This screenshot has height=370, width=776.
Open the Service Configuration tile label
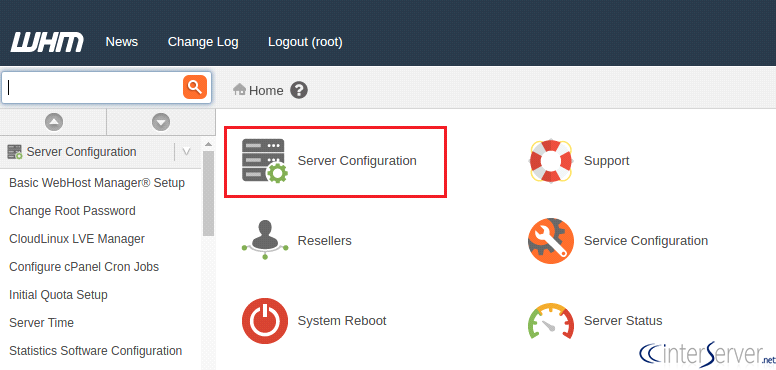point(646,241)
